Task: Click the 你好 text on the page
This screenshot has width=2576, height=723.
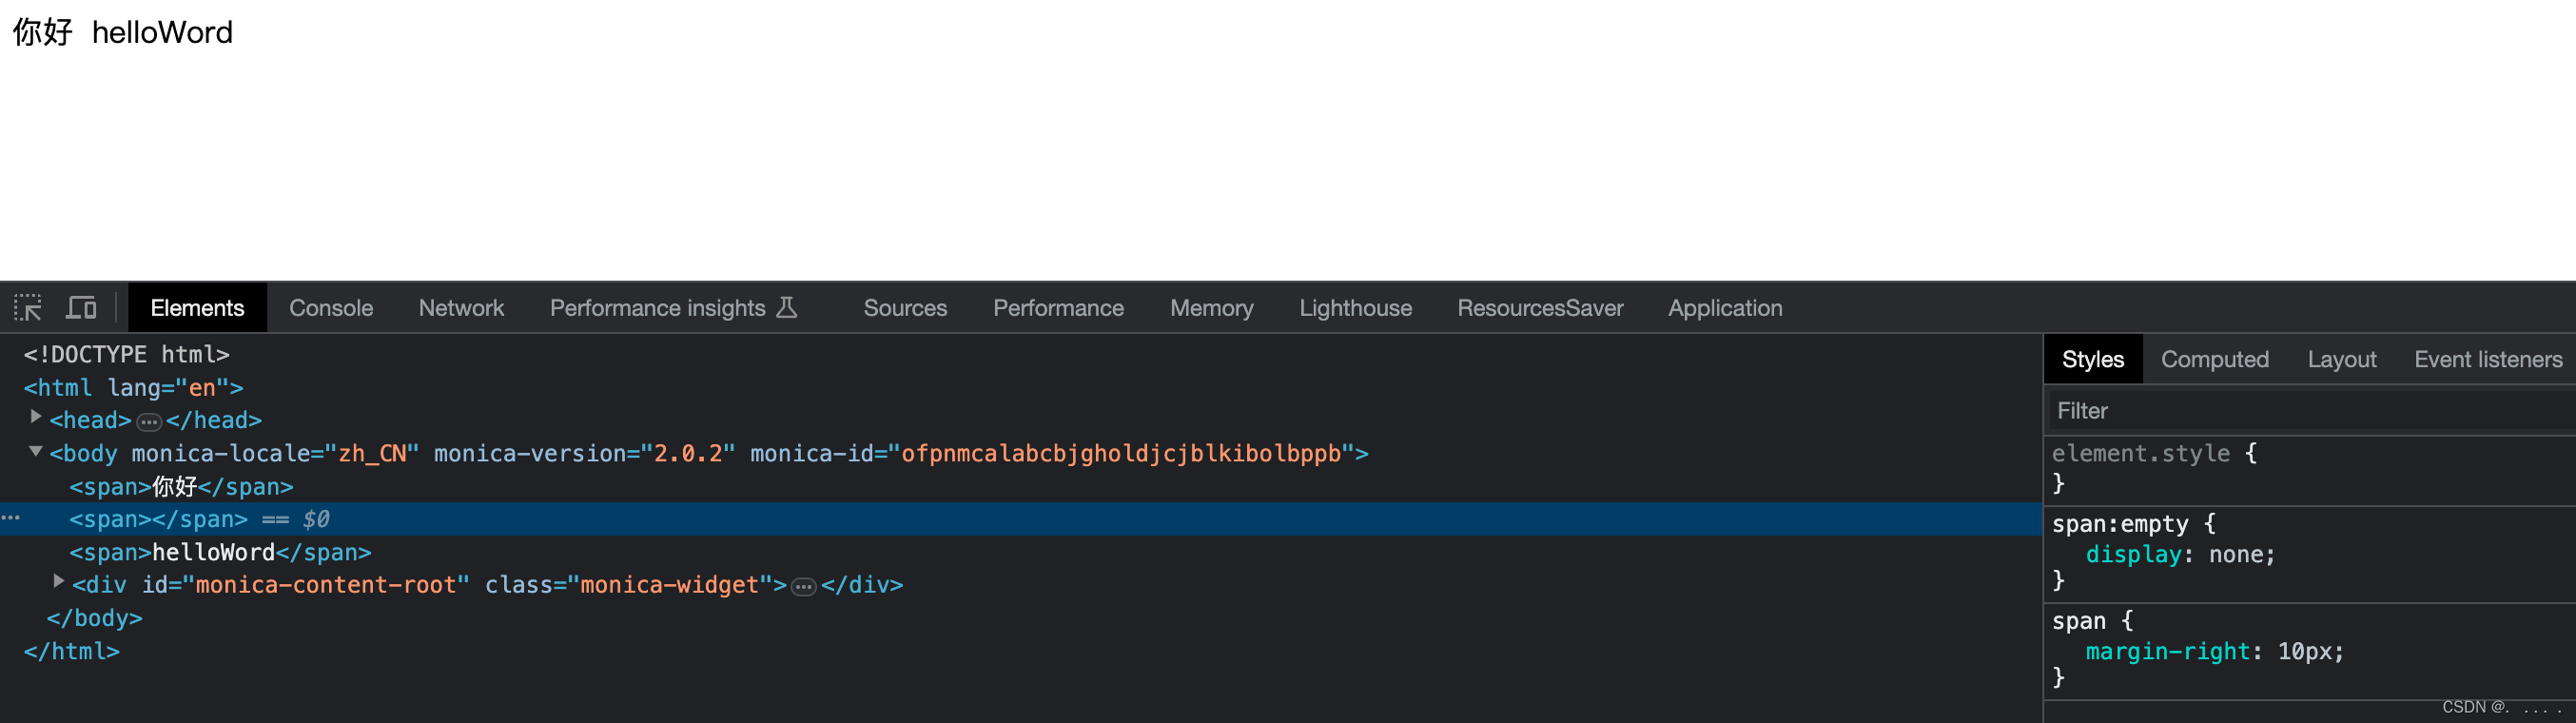Action: [43, 32]
